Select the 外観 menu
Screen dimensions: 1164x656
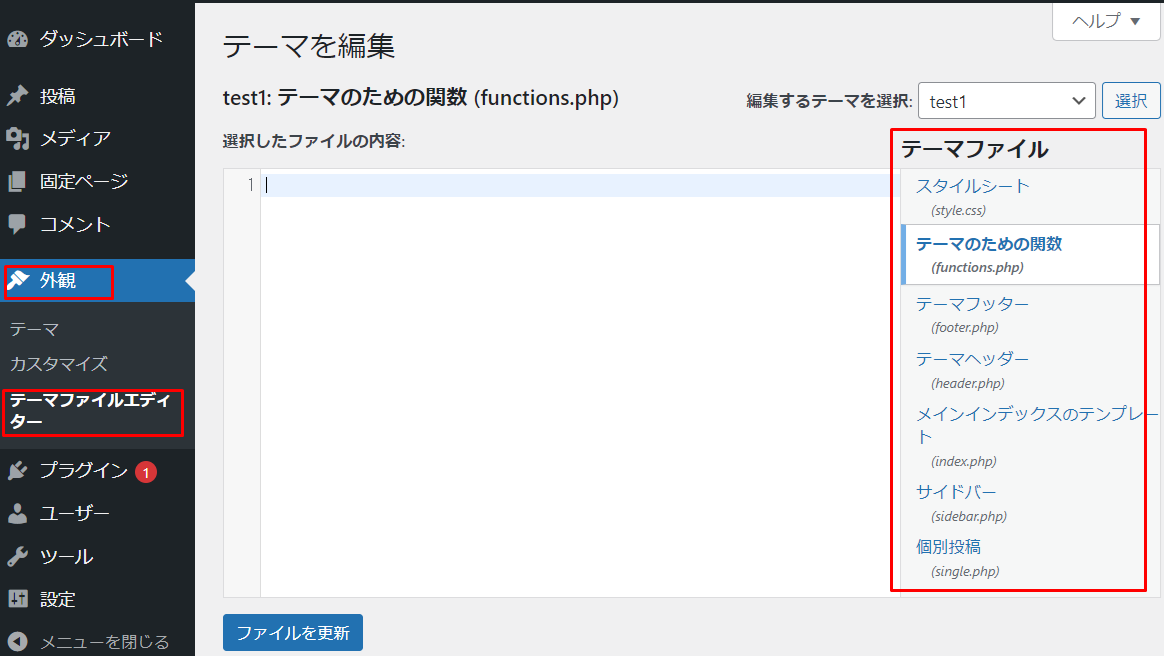97,280
